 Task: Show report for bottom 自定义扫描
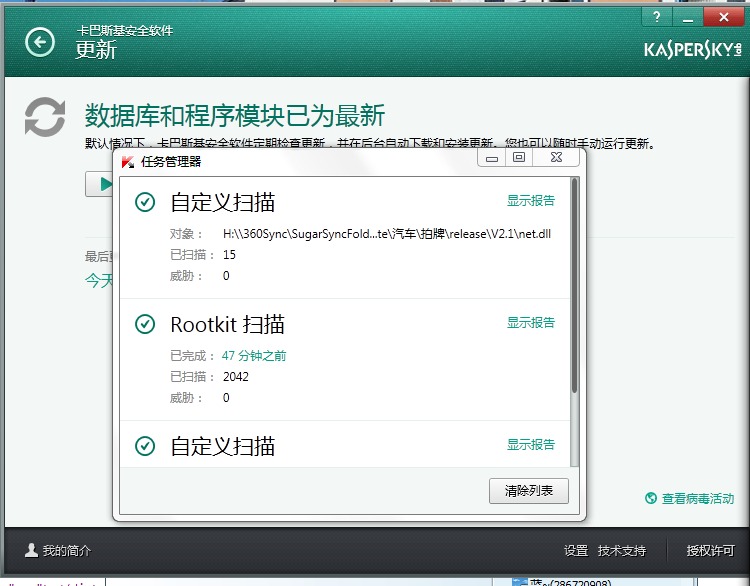click(530, 444)
